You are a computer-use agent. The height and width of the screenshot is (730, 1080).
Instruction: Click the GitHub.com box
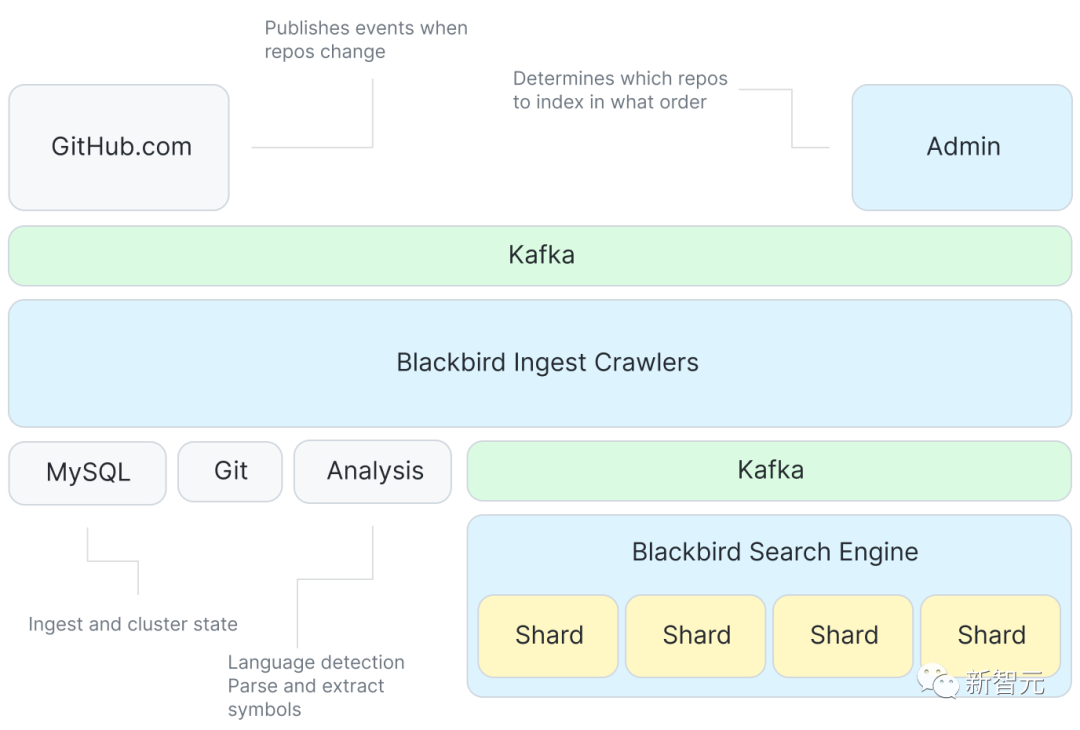pyautogui.click(x=119, y=147)
